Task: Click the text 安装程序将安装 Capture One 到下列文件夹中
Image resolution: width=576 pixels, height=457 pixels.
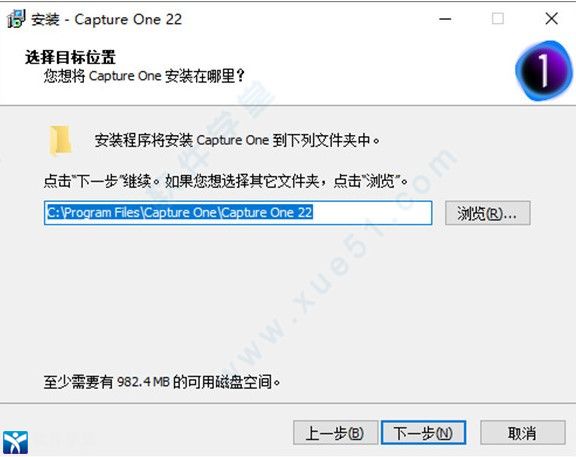Action: click(x=237, y=140)
